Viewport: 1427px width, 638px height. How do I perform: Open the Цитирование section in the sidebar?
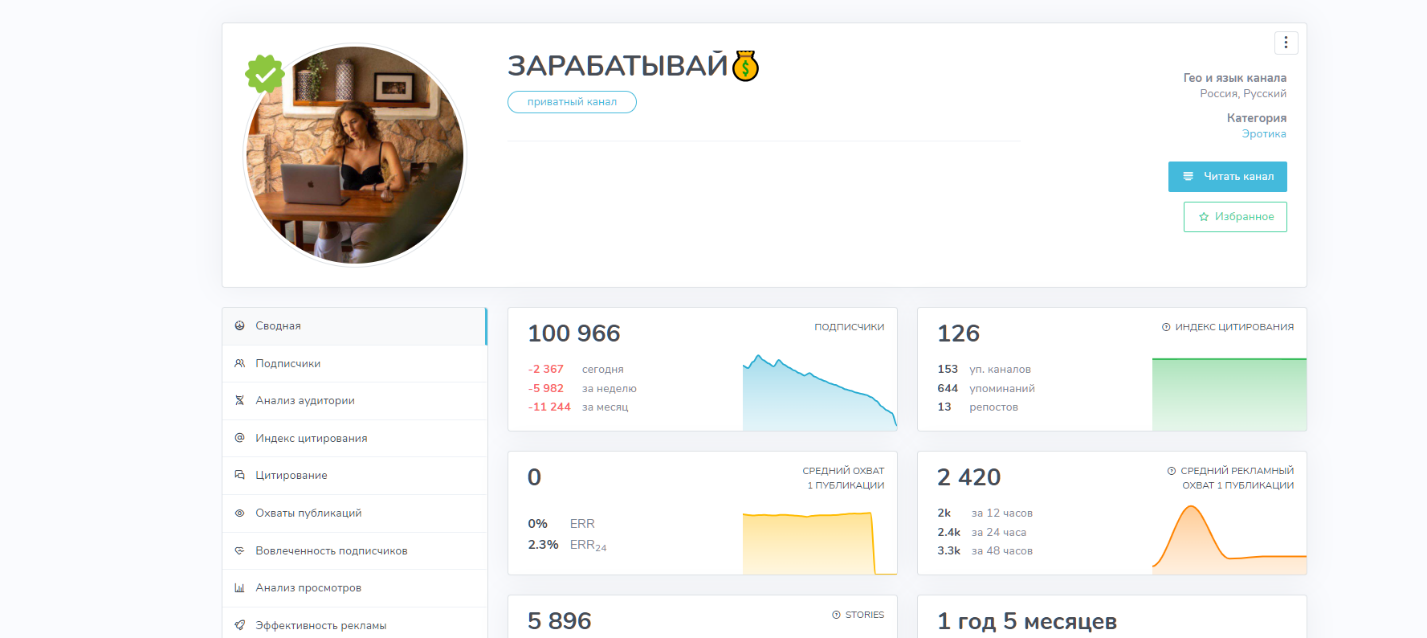click(x=290, y=475)
